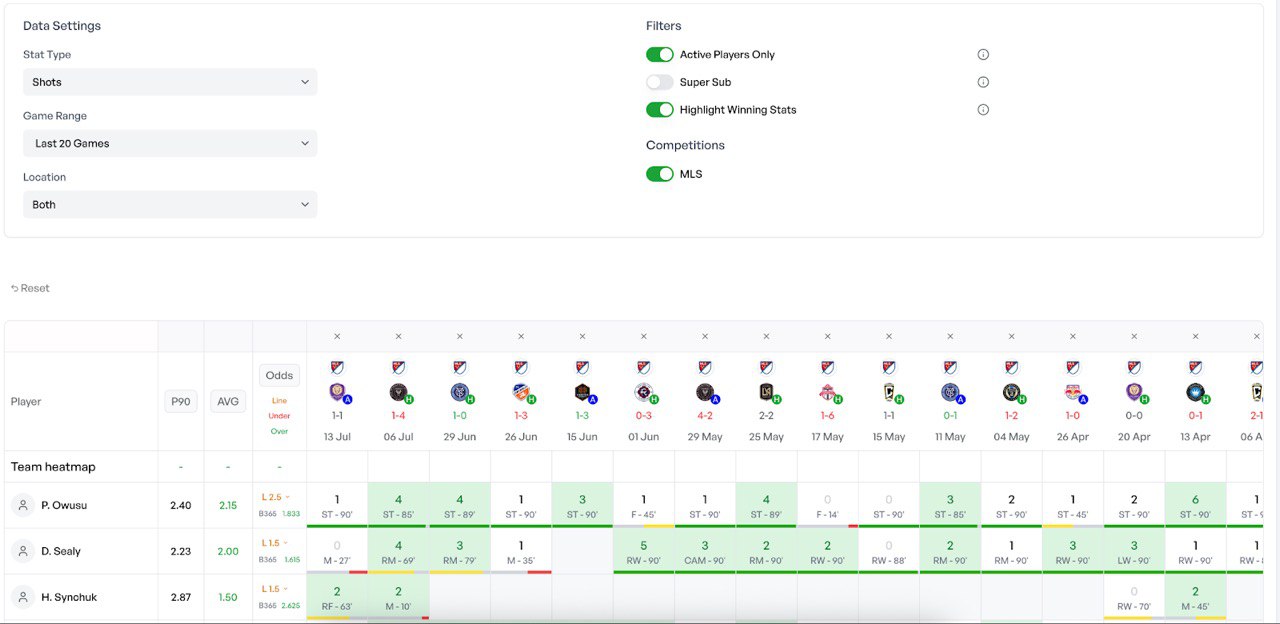Image resolution: width=1280 pixels, height=624 pixels.
Task: Enable the Super Sub toggle
Action: click(660, 82)
